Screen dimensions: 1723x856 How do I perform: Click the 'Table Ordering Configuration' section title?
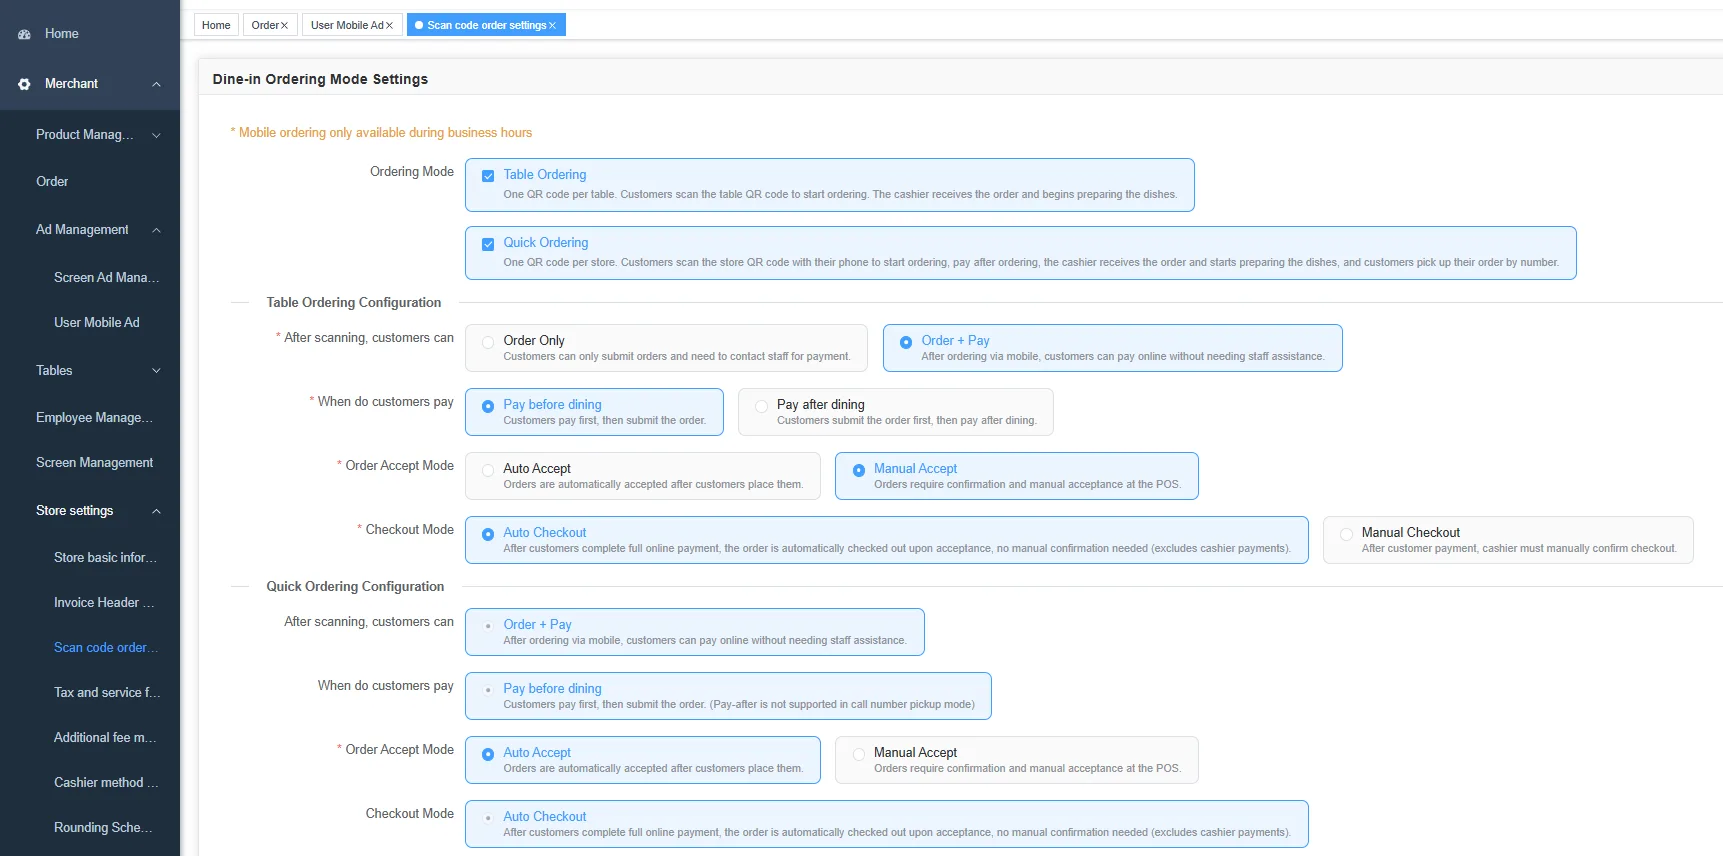click(x=353, y=303)
